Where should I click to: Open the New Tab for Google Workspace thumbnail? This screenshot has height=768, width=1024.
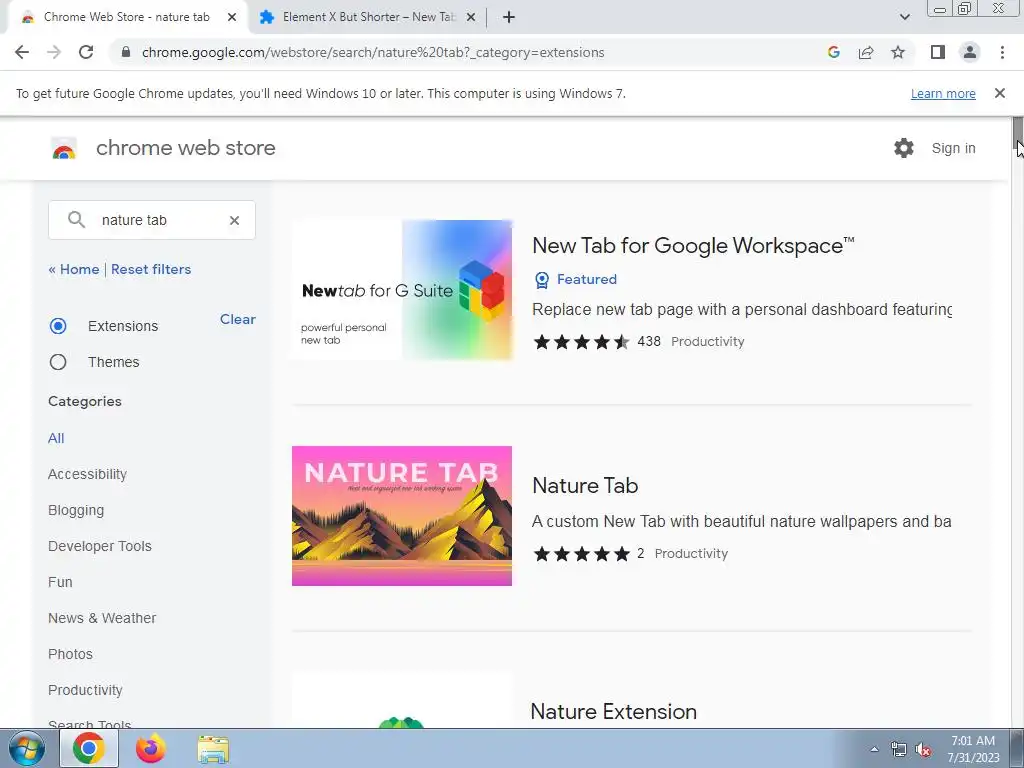pyautogui.click(x=402, y=290)
